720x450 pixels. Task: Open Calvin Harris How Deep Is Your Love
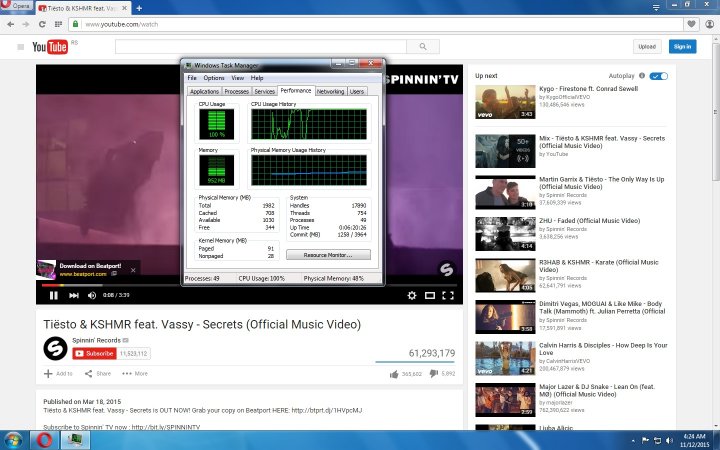(x=603, y=349)
